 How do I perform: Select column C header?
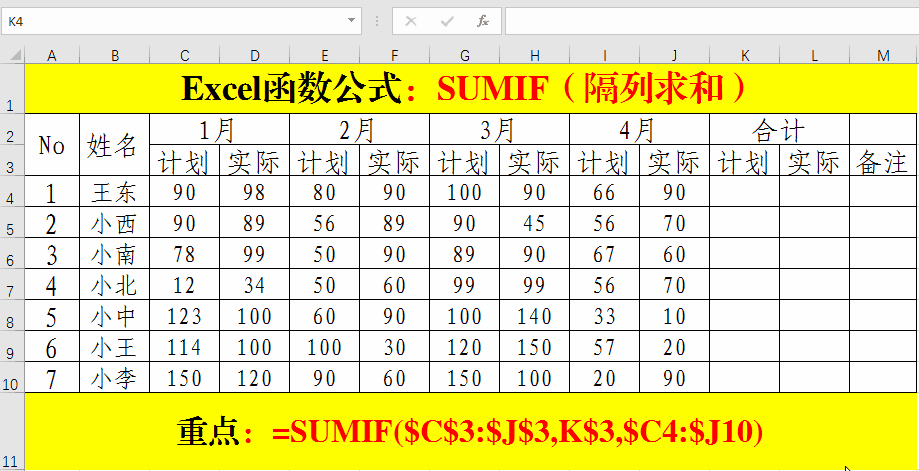coord(185,56)
